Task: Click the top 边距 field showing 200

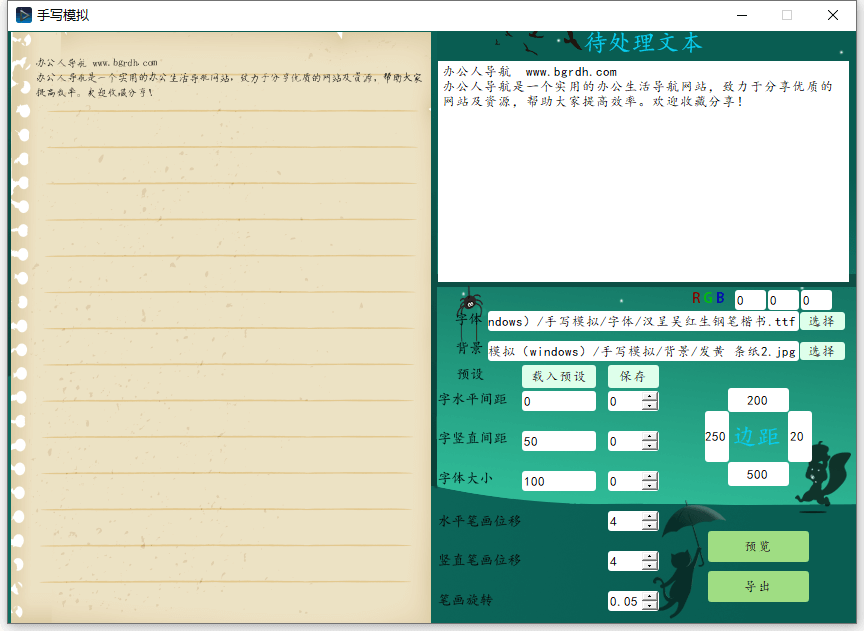Action: pos(757,400)
